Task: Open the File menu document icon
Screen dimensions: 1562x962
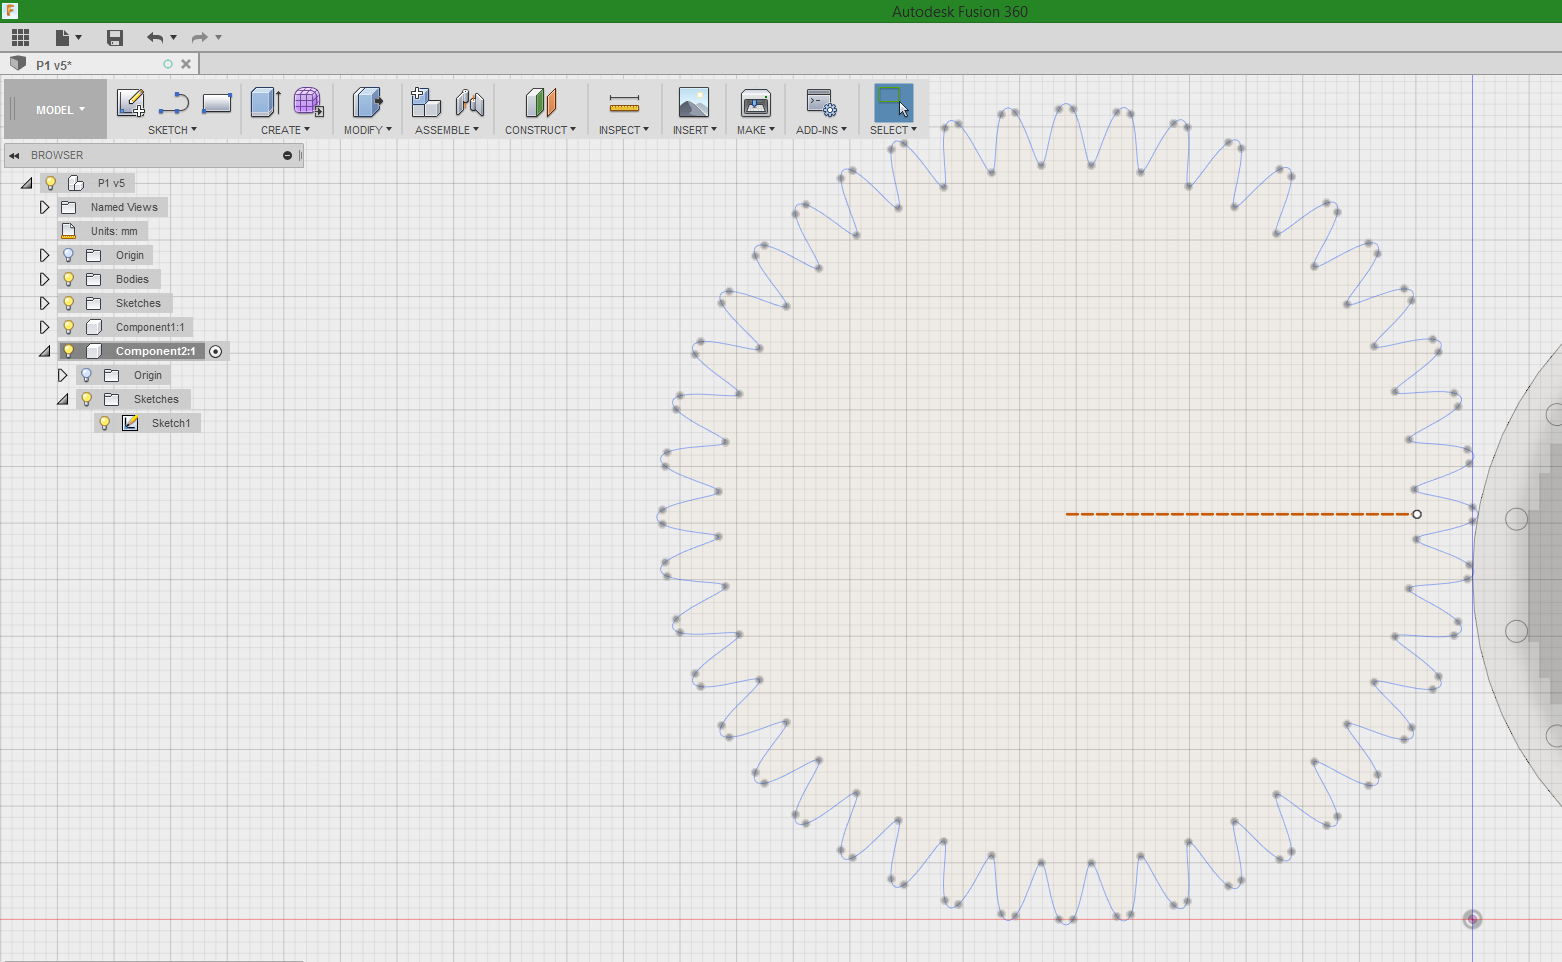Action: click(63, 38)
